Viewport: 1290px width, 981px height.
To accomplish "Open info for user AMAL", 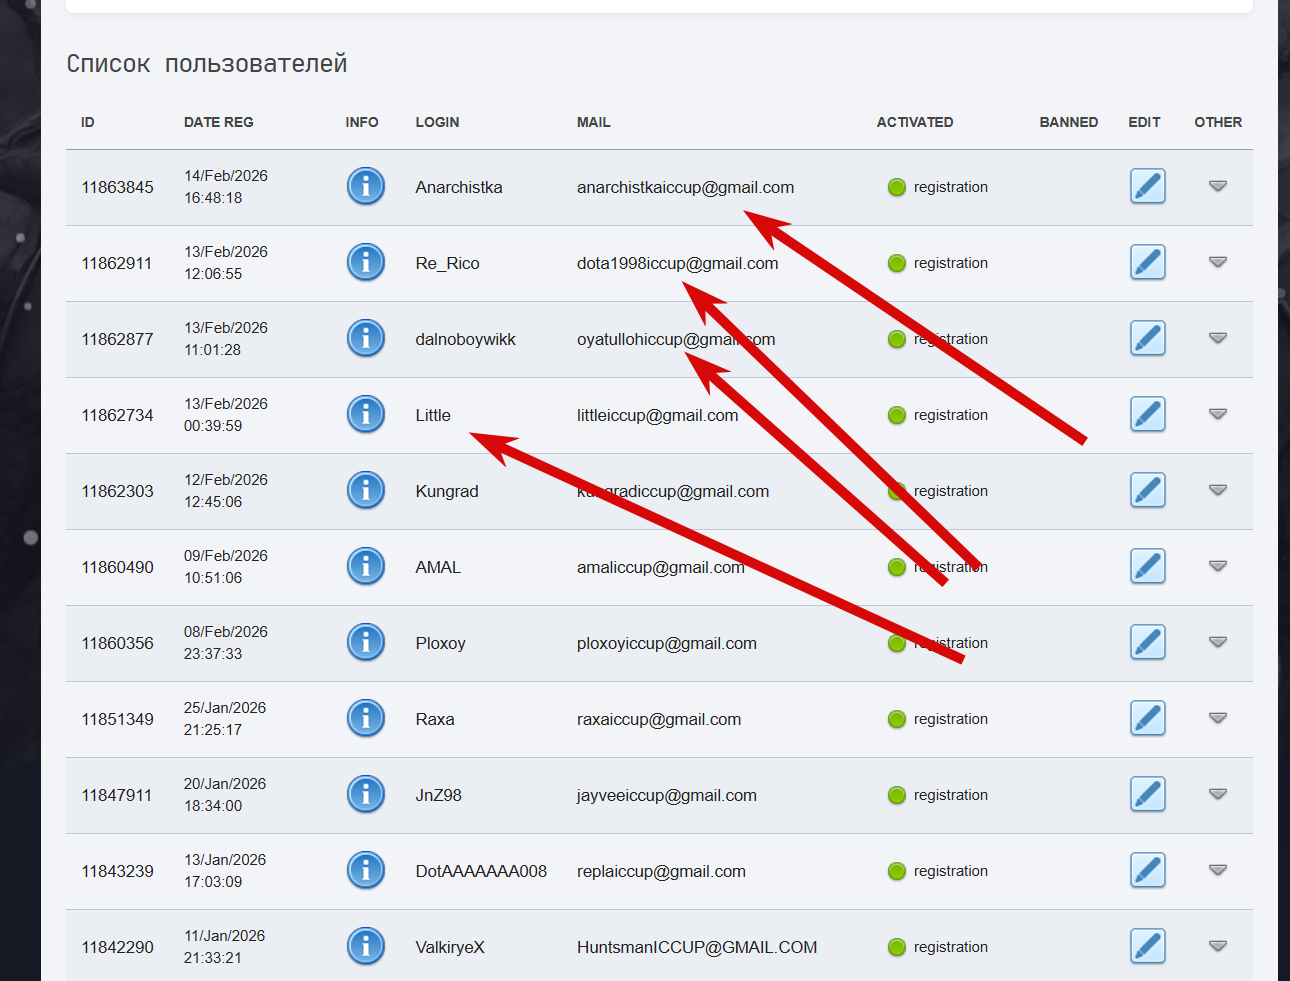I will click(x=366, y=566).
